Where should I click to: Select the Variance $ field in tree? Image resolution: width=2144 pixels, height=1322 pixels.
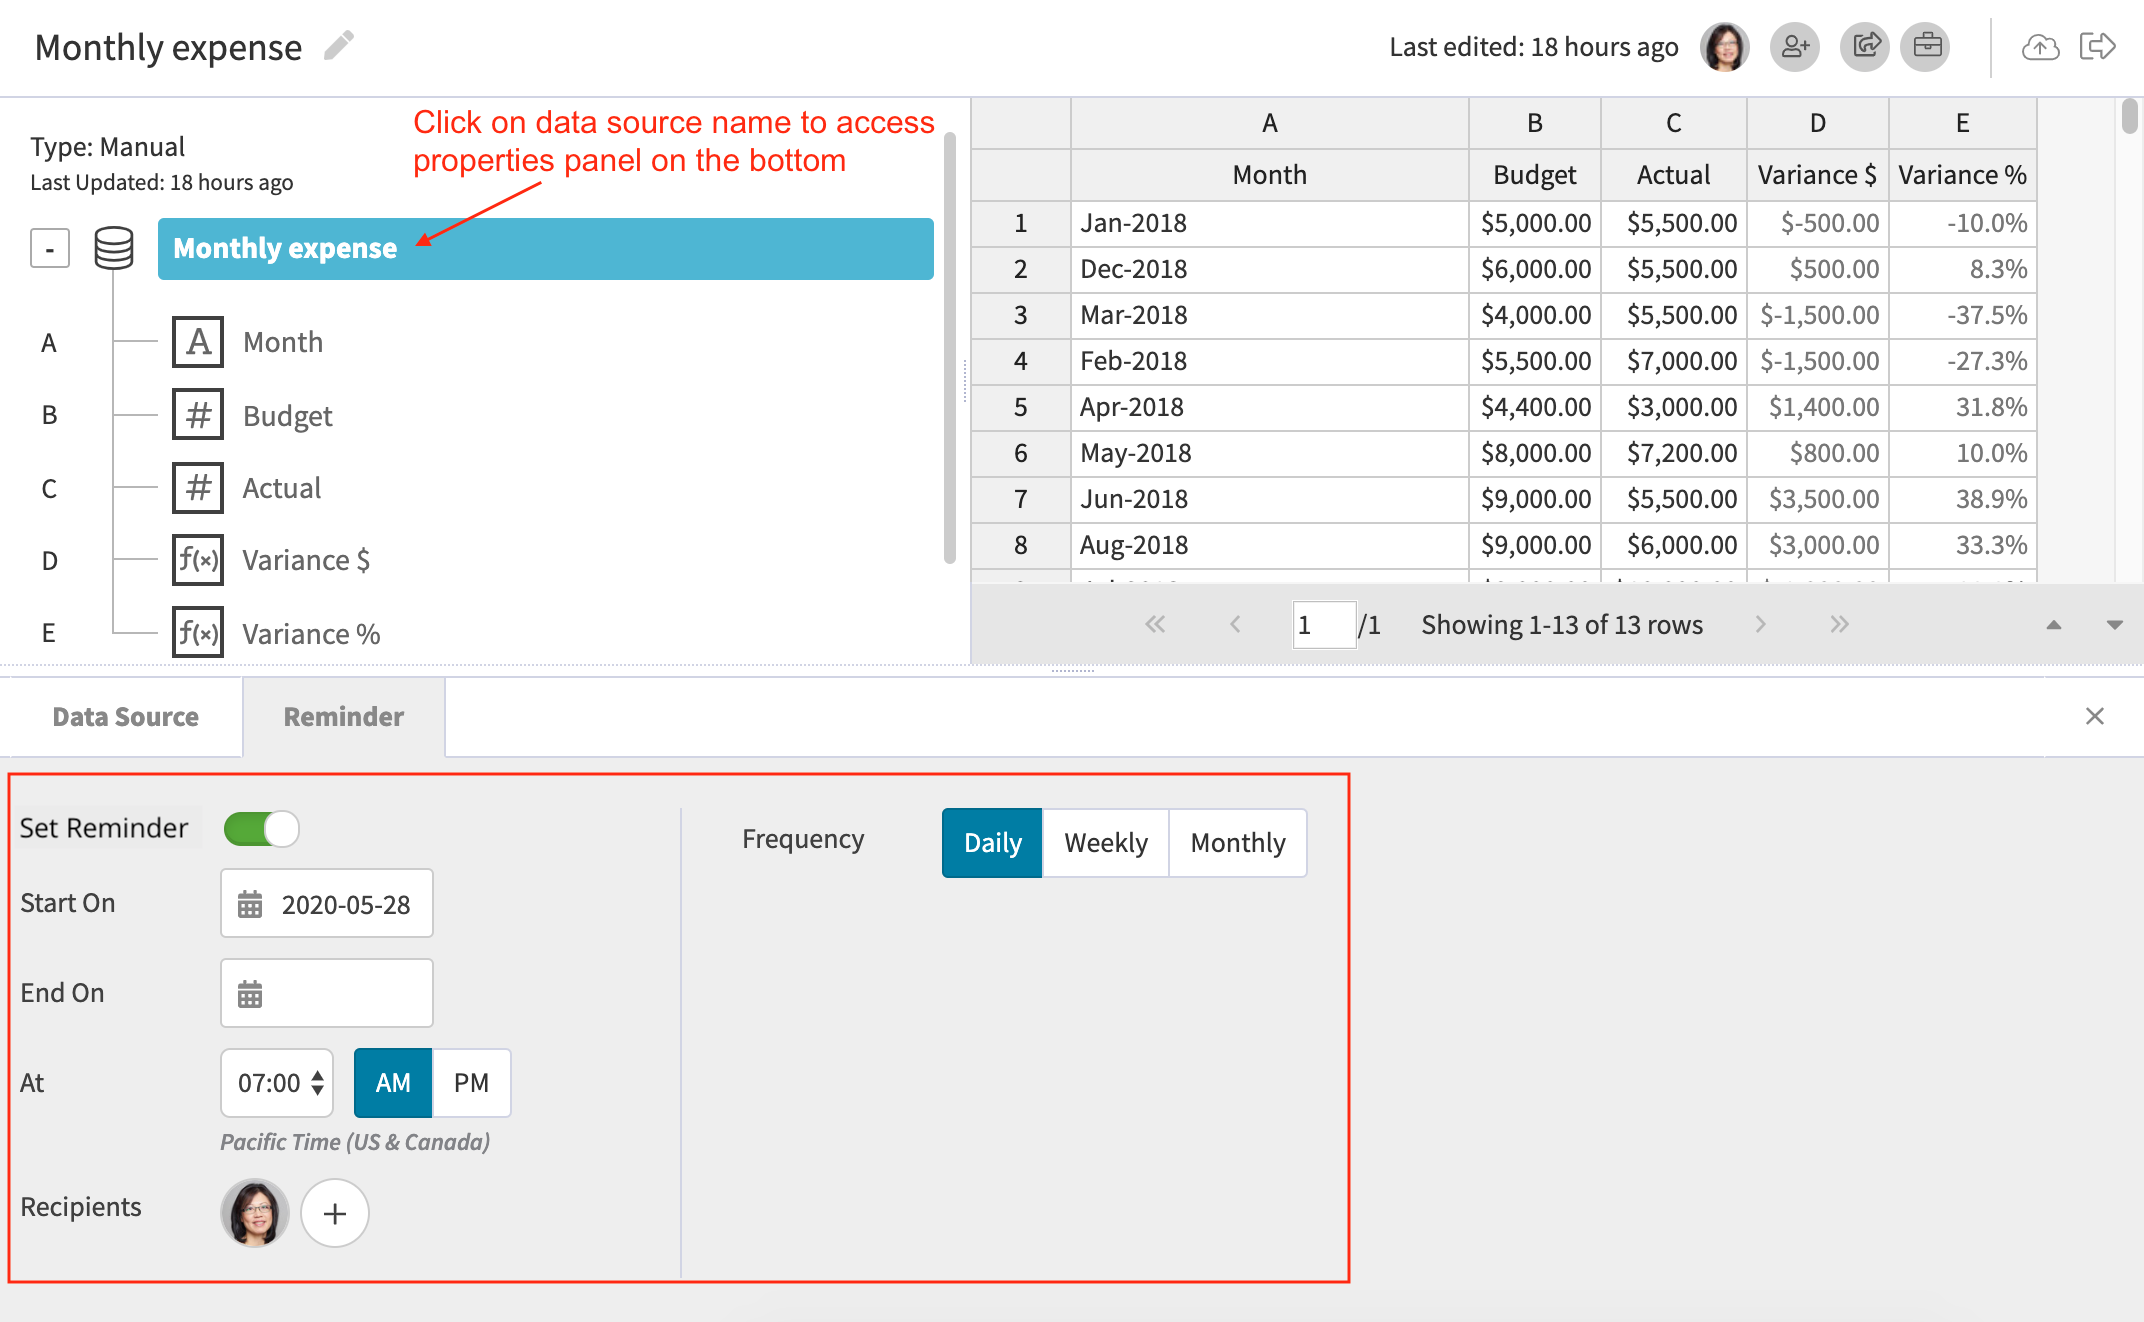306,560
